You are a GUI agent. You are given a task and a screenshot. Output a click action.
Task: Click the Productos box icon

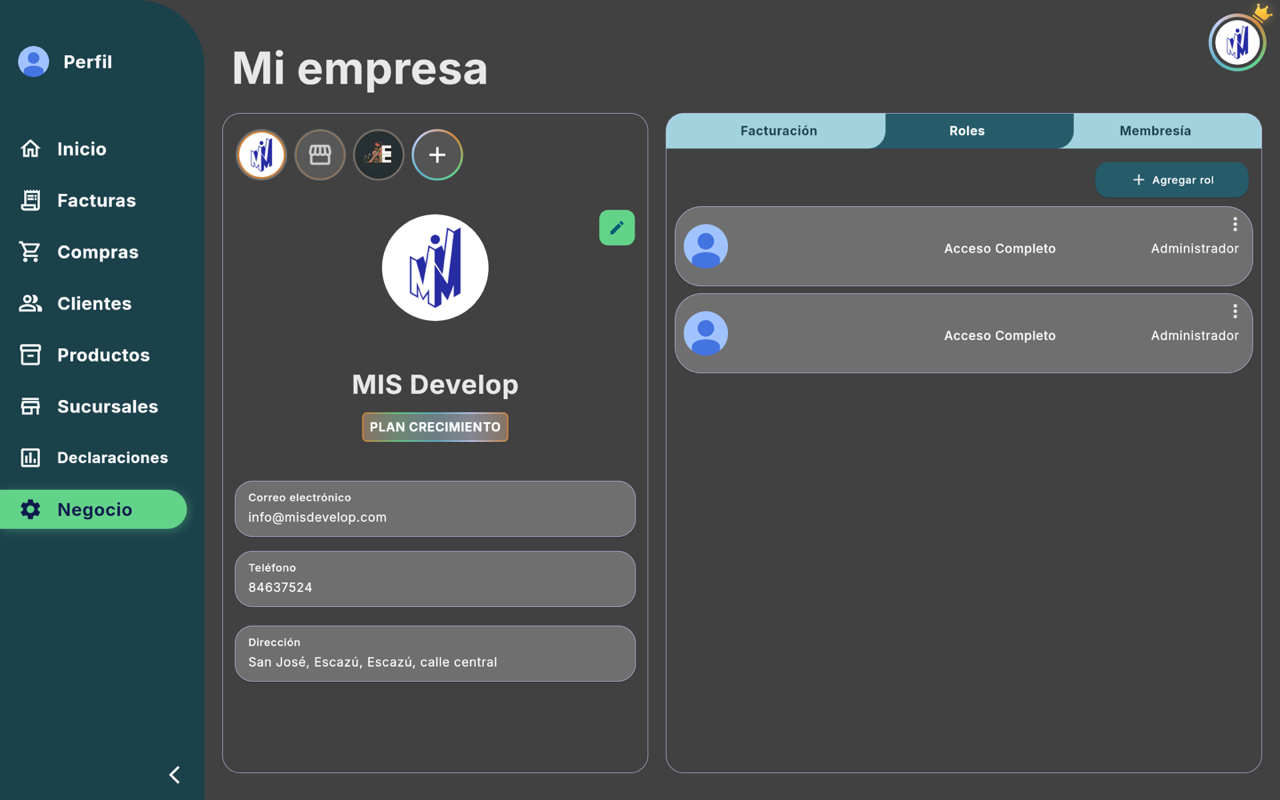pos(30,355)
